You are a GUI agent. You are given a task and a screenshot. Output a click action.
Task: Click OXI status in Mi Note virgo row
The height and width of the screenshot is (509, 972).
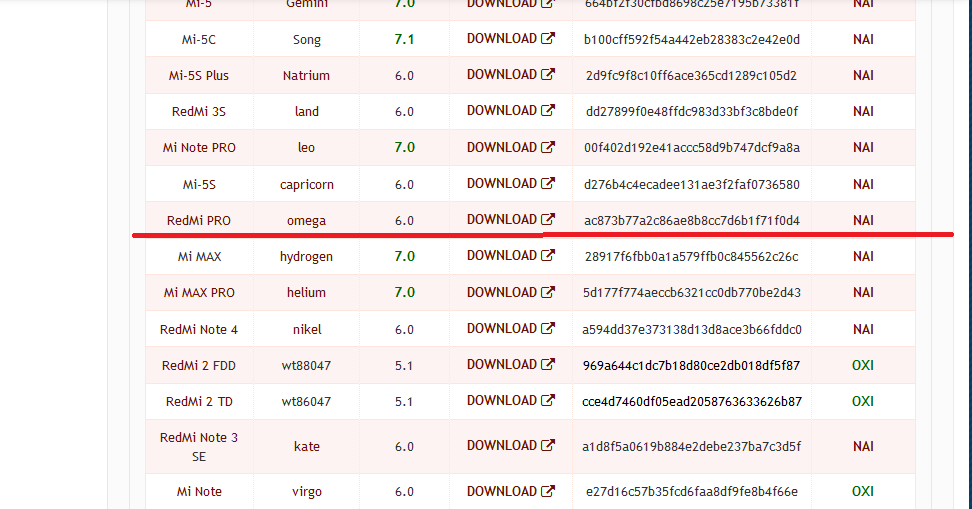863,492
